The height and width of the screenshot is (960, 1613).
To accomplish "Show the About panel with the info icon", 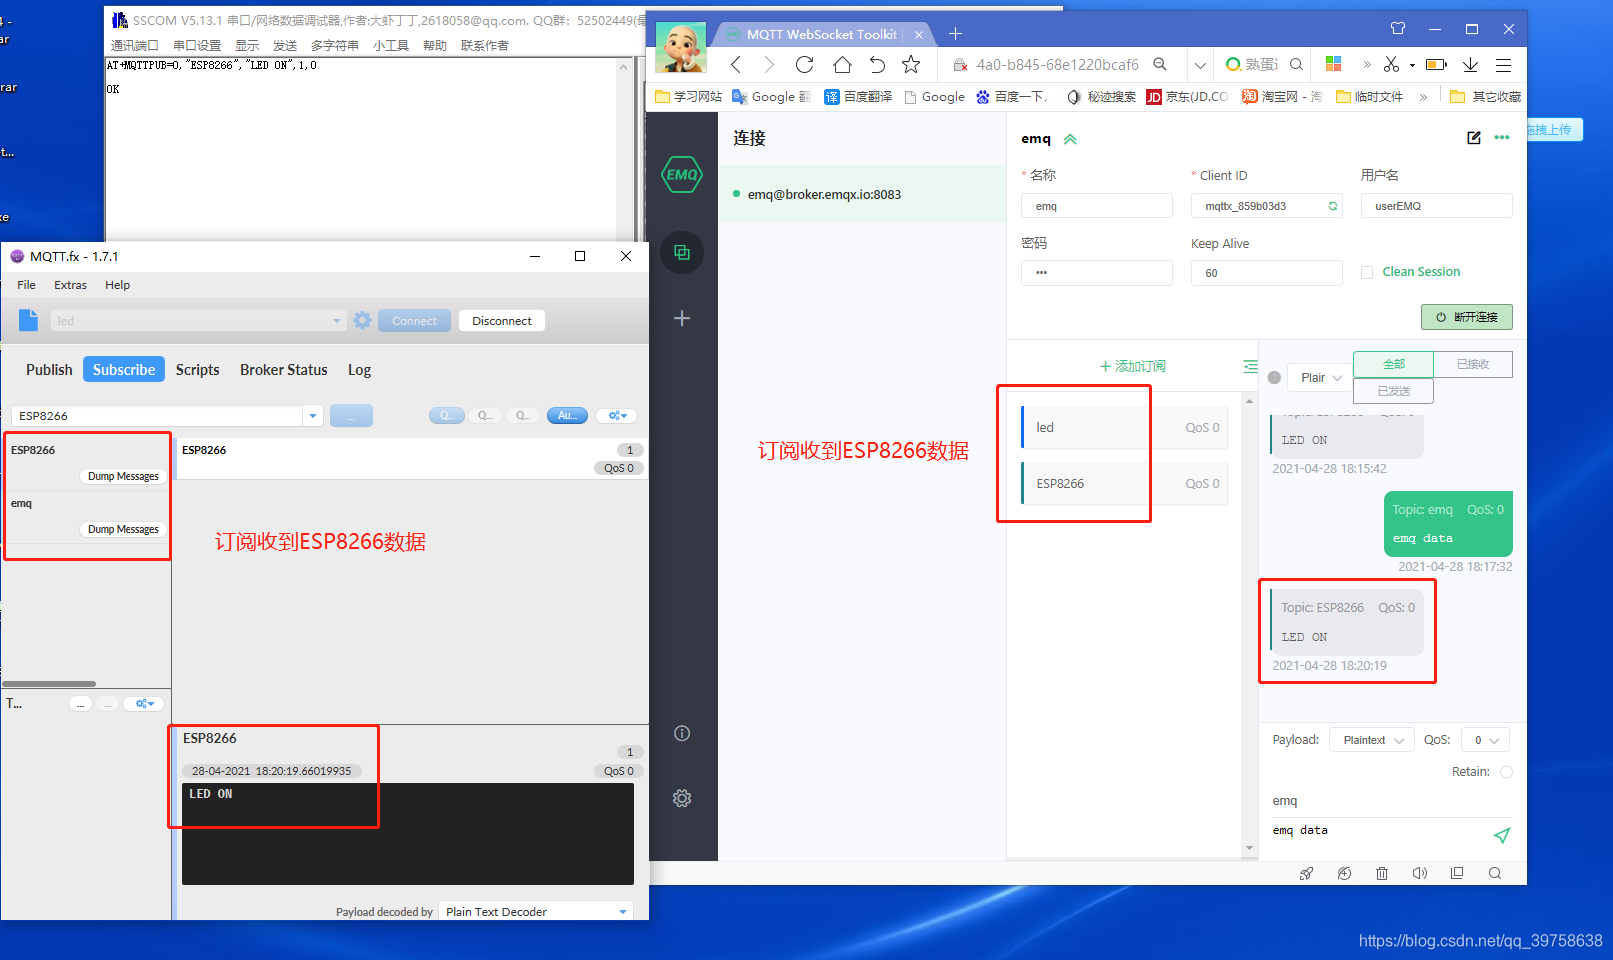I will (682, 733).
